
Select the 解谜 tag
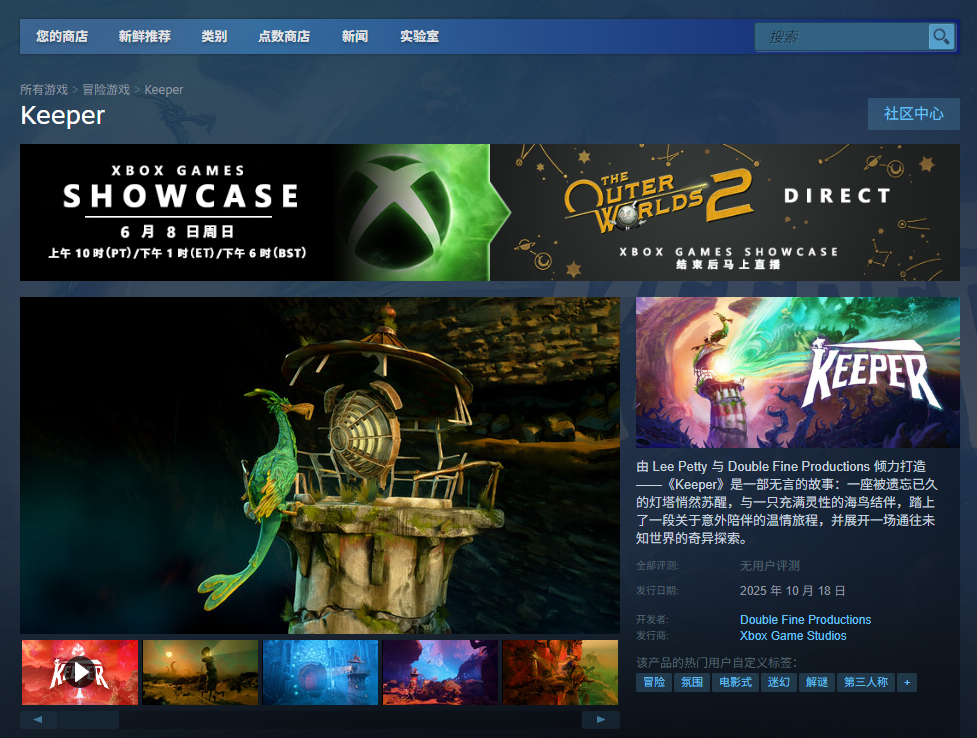(816, 682)
